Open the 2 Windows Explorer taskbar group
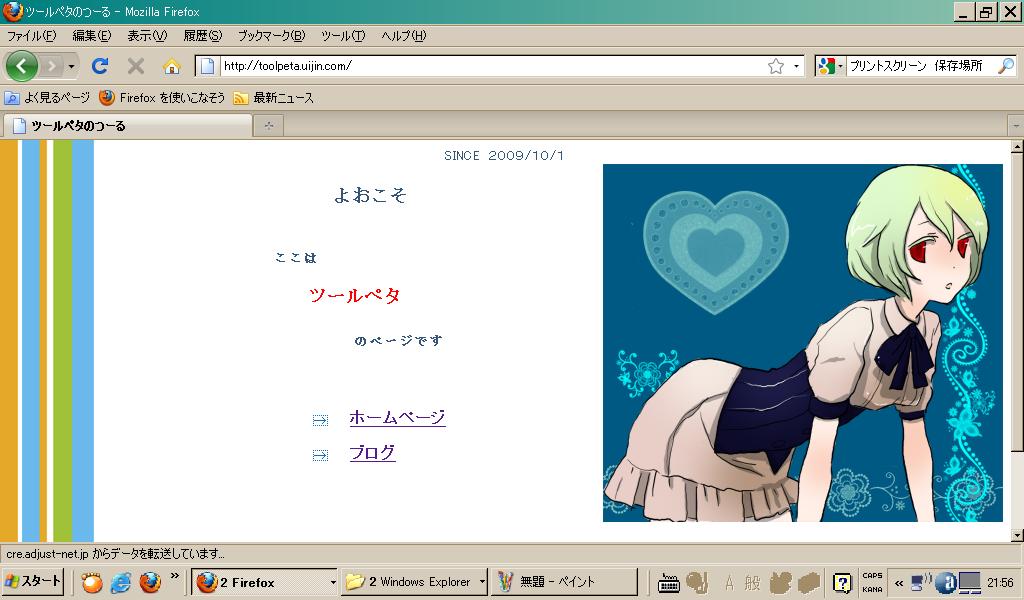 415,582
